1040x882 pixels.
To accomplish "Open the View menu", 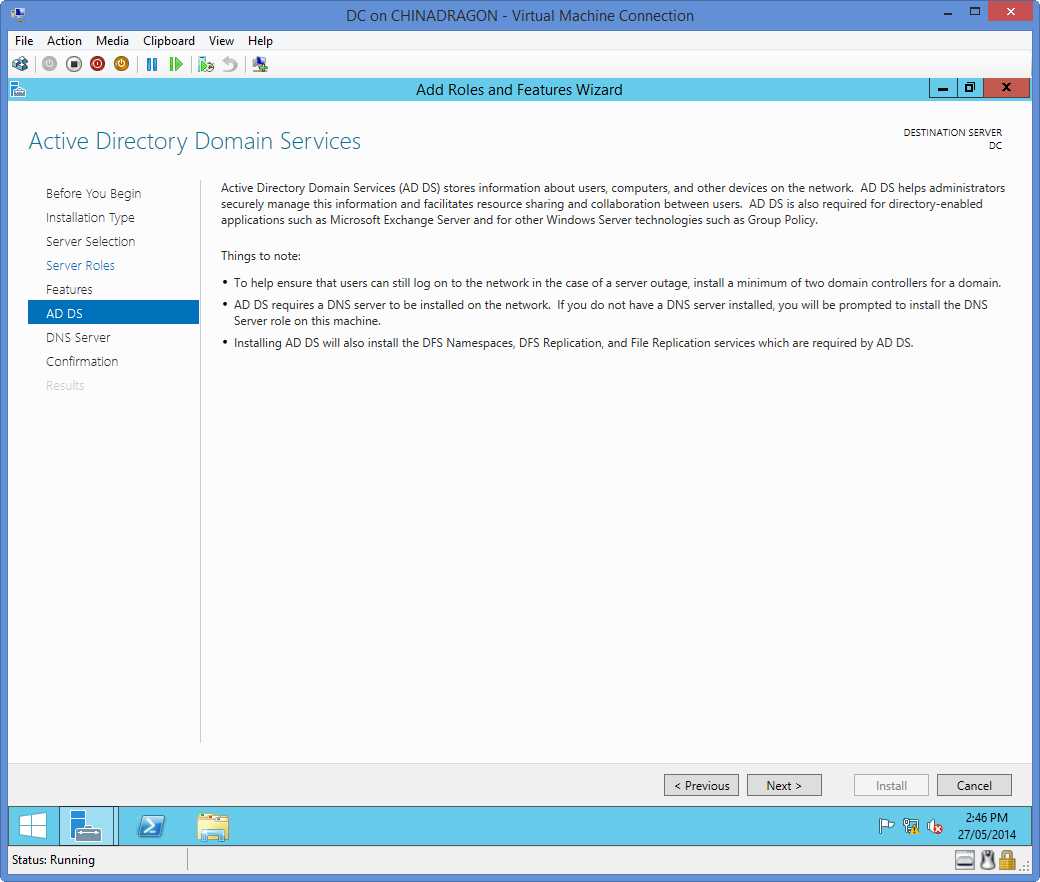I will 221,40.
